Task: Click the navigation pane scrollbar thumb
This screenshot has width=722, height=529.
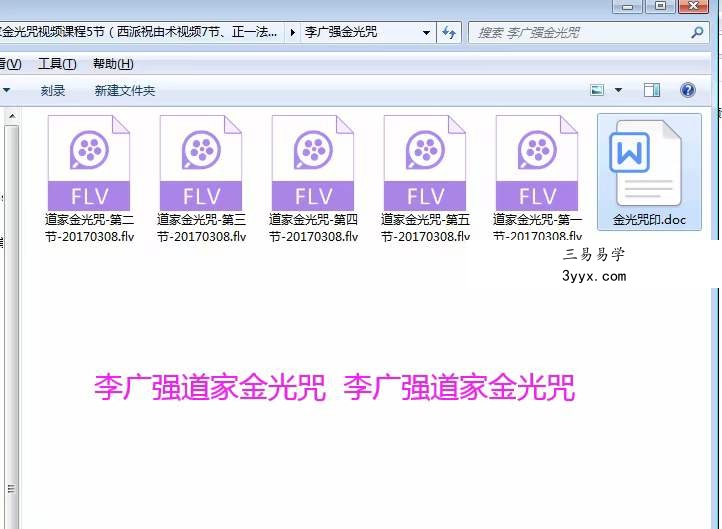Action: click(x=12, y=327)
